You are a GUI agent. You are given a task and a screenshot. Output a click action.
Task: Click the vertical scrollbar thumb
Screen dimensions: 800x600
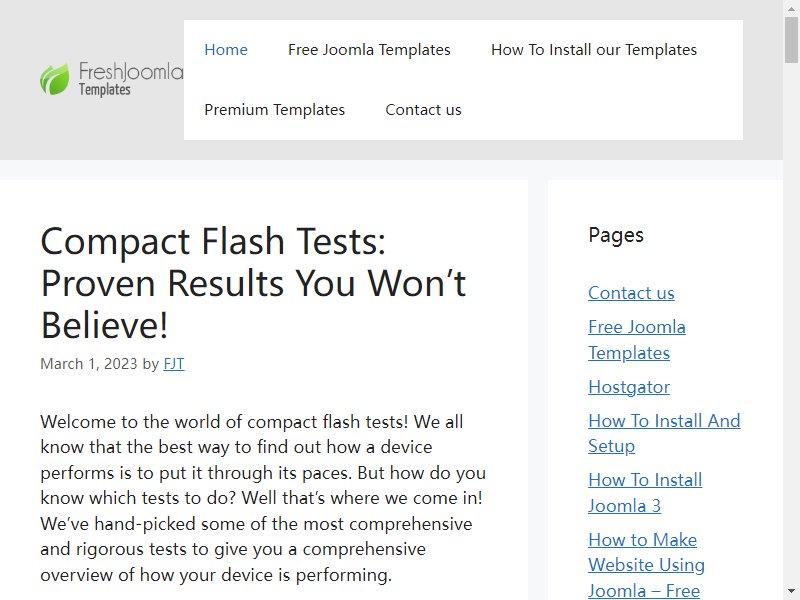click(x=791, y=40)
